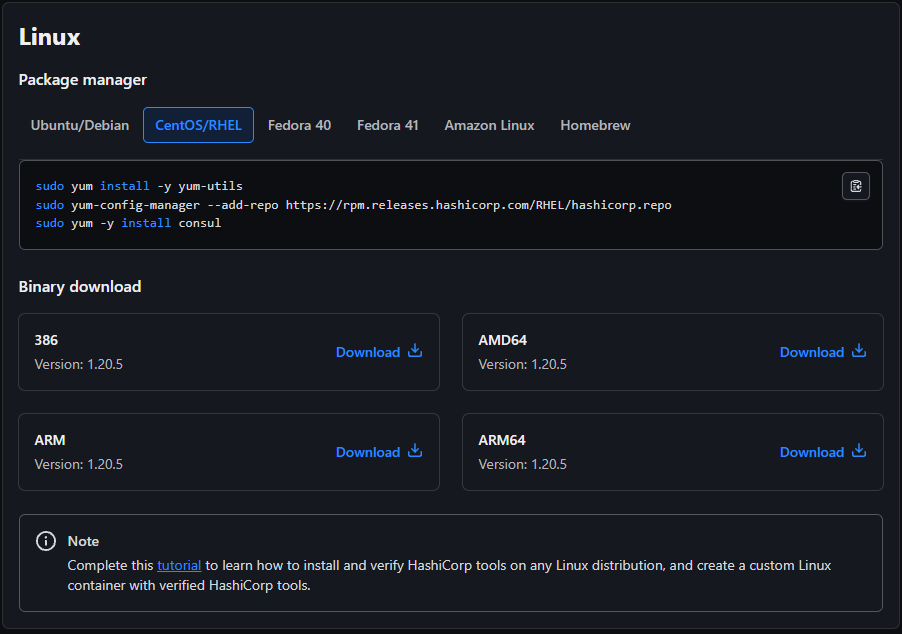Click the hashicorp.repo URL in the code block
Image resolution: width=902 pixels, height=634 pixels.
(x=479, y=205)
